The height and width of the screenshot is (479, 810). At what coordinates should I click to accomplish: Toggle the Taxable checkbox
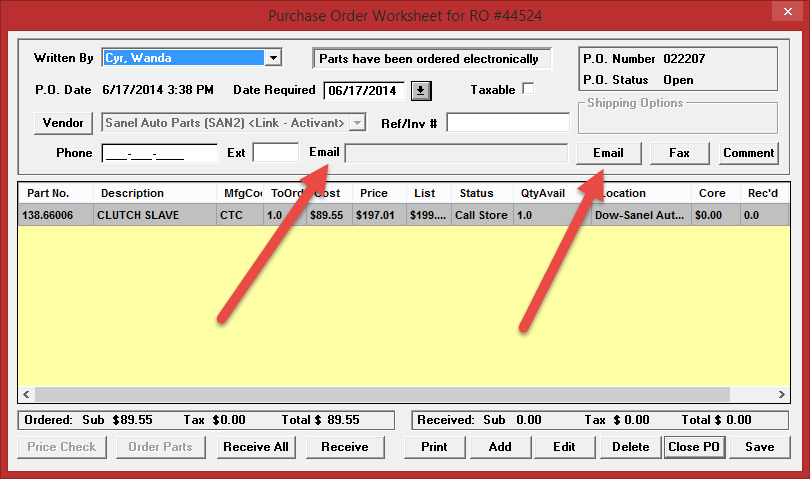pyautogui.click(x=528, y=89)
